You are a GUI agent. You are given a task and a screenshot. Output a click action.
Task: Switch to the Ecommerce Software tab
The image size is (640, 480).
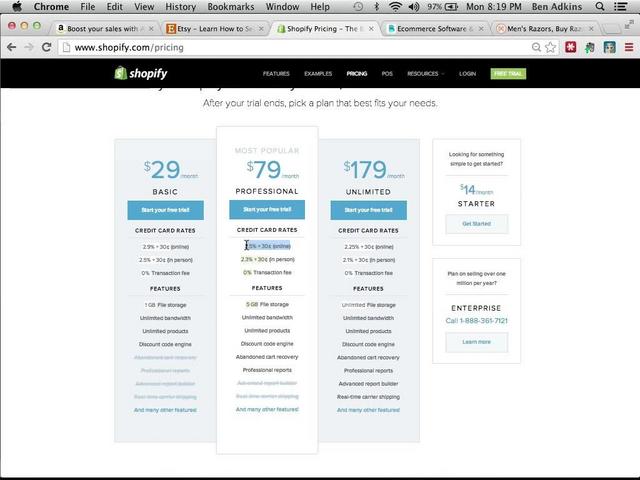point(433,29)
